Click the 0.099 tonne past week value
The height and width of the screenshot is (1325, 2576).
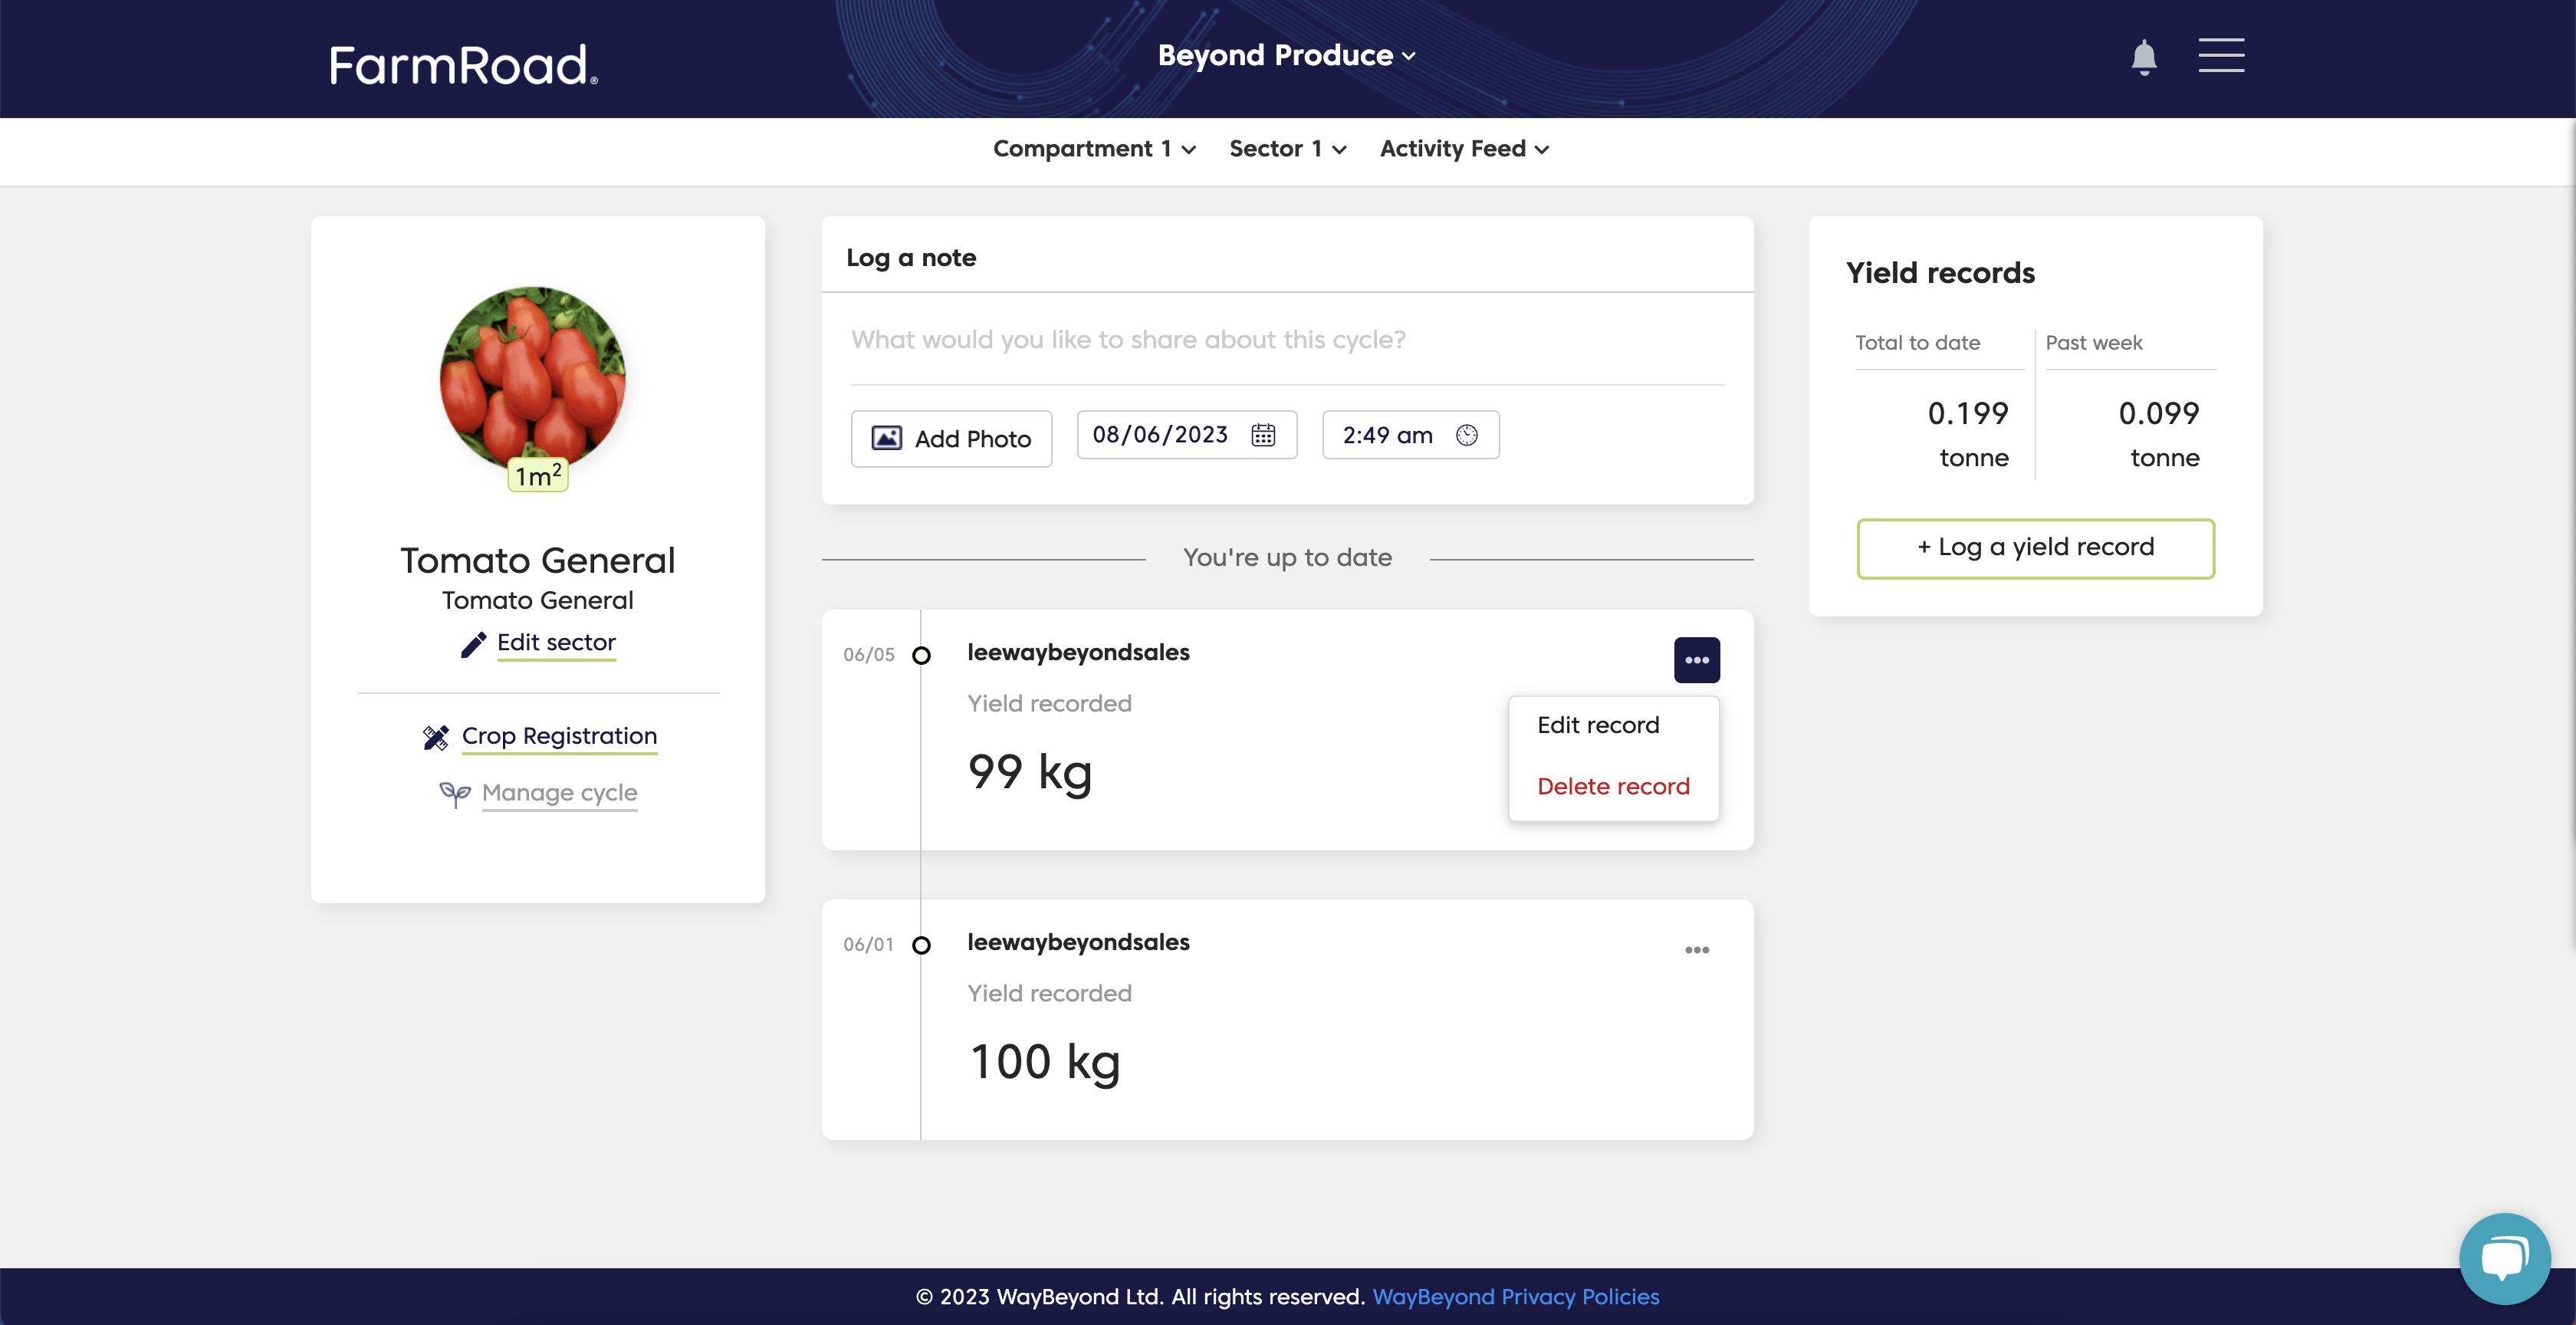click(2158, 435)
